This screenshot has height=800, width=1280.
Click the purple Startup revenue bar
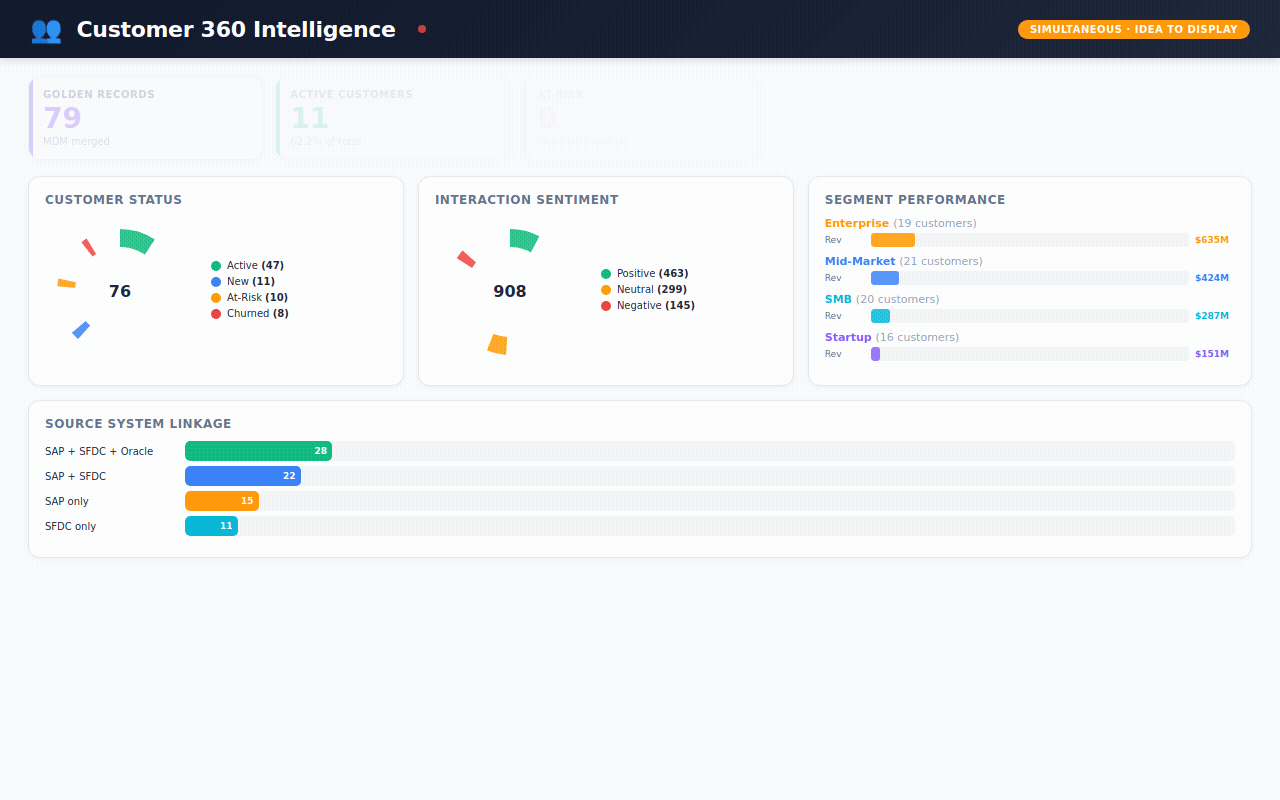tap(876, 354)
